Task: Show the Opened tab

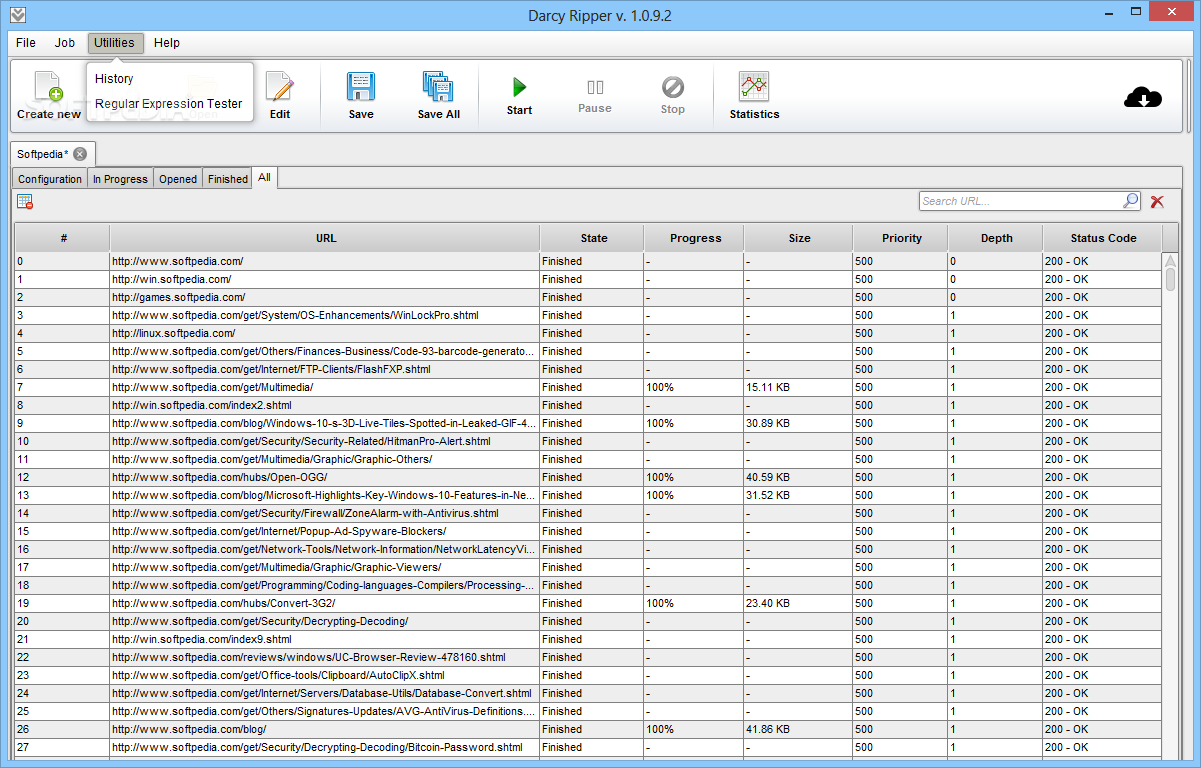Action: click(178, 179)
